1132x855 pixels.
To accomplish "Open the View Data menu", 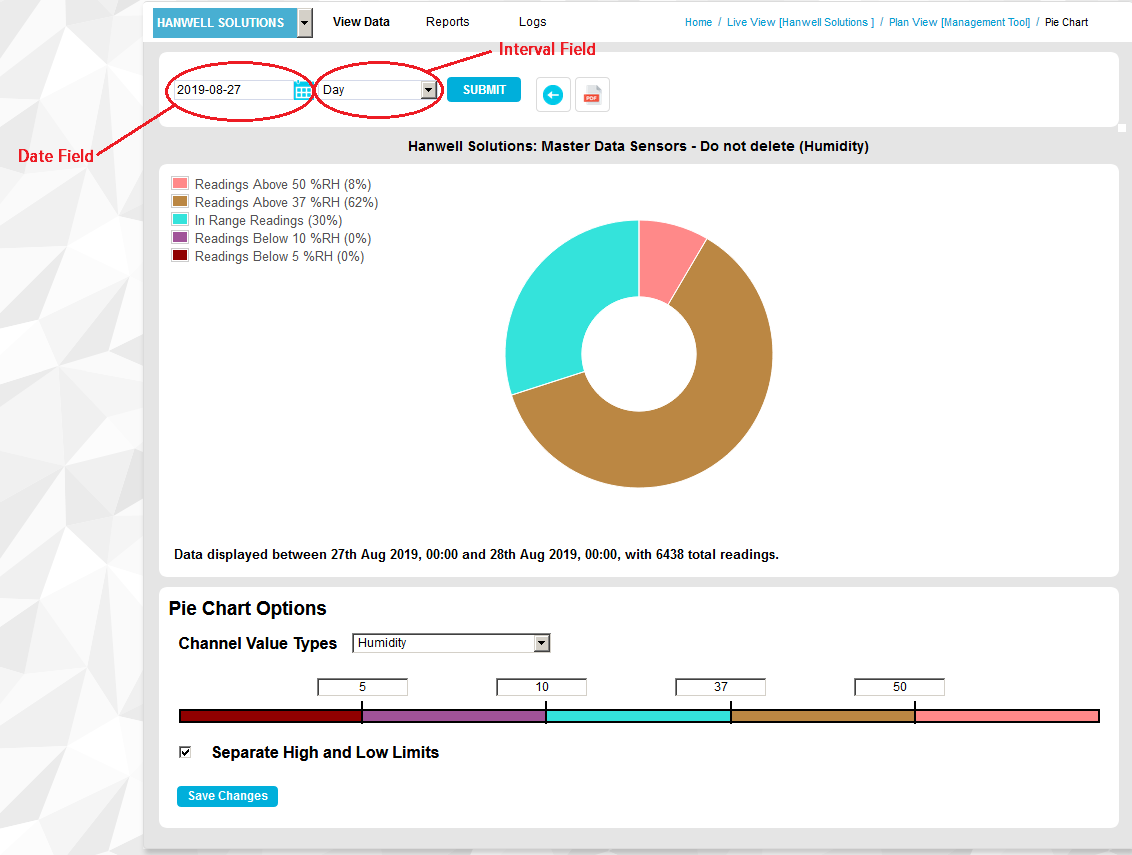I will tap(361, 22).
